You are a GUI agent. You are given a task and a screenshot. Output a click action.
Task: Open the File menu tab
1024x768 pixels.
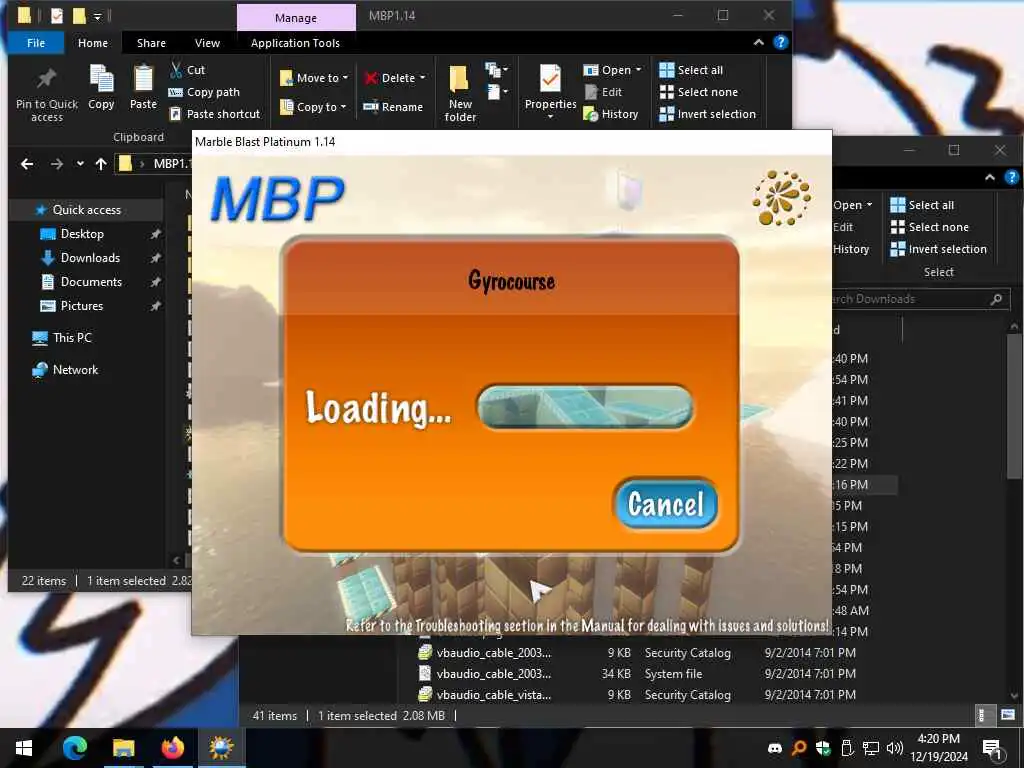(36, 43)
